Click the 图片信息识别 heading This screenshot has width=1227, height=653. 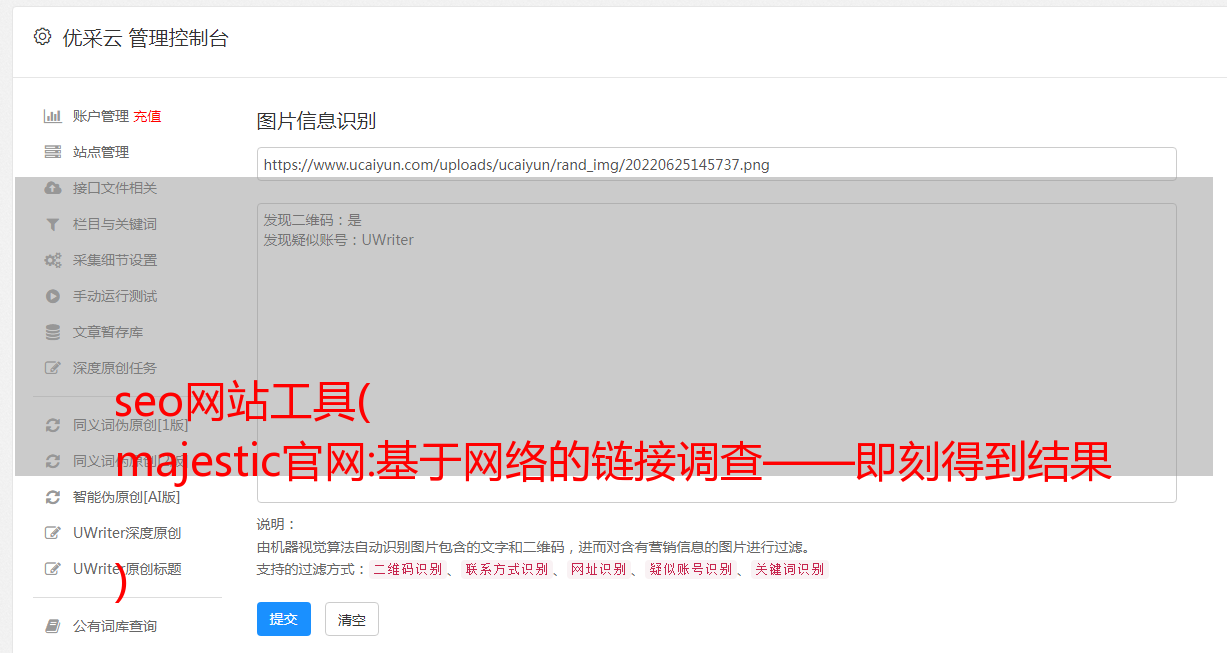coord(316,121)
